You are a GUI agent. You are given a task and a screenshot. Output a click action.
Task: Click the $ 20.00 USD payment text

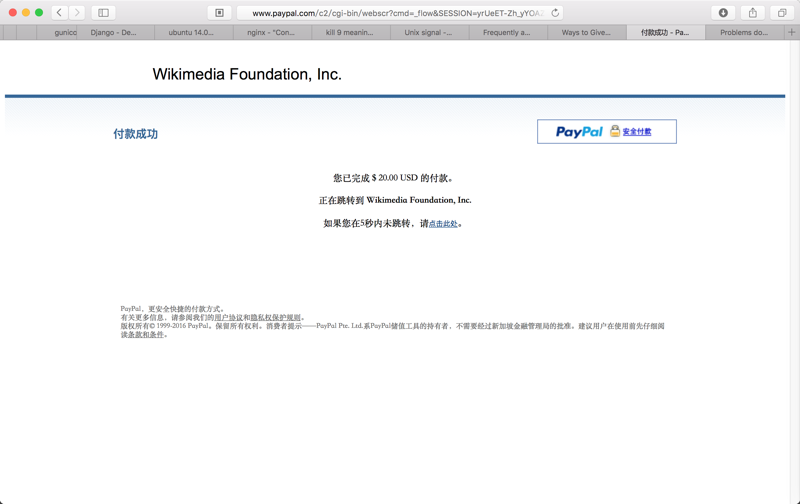394,178
